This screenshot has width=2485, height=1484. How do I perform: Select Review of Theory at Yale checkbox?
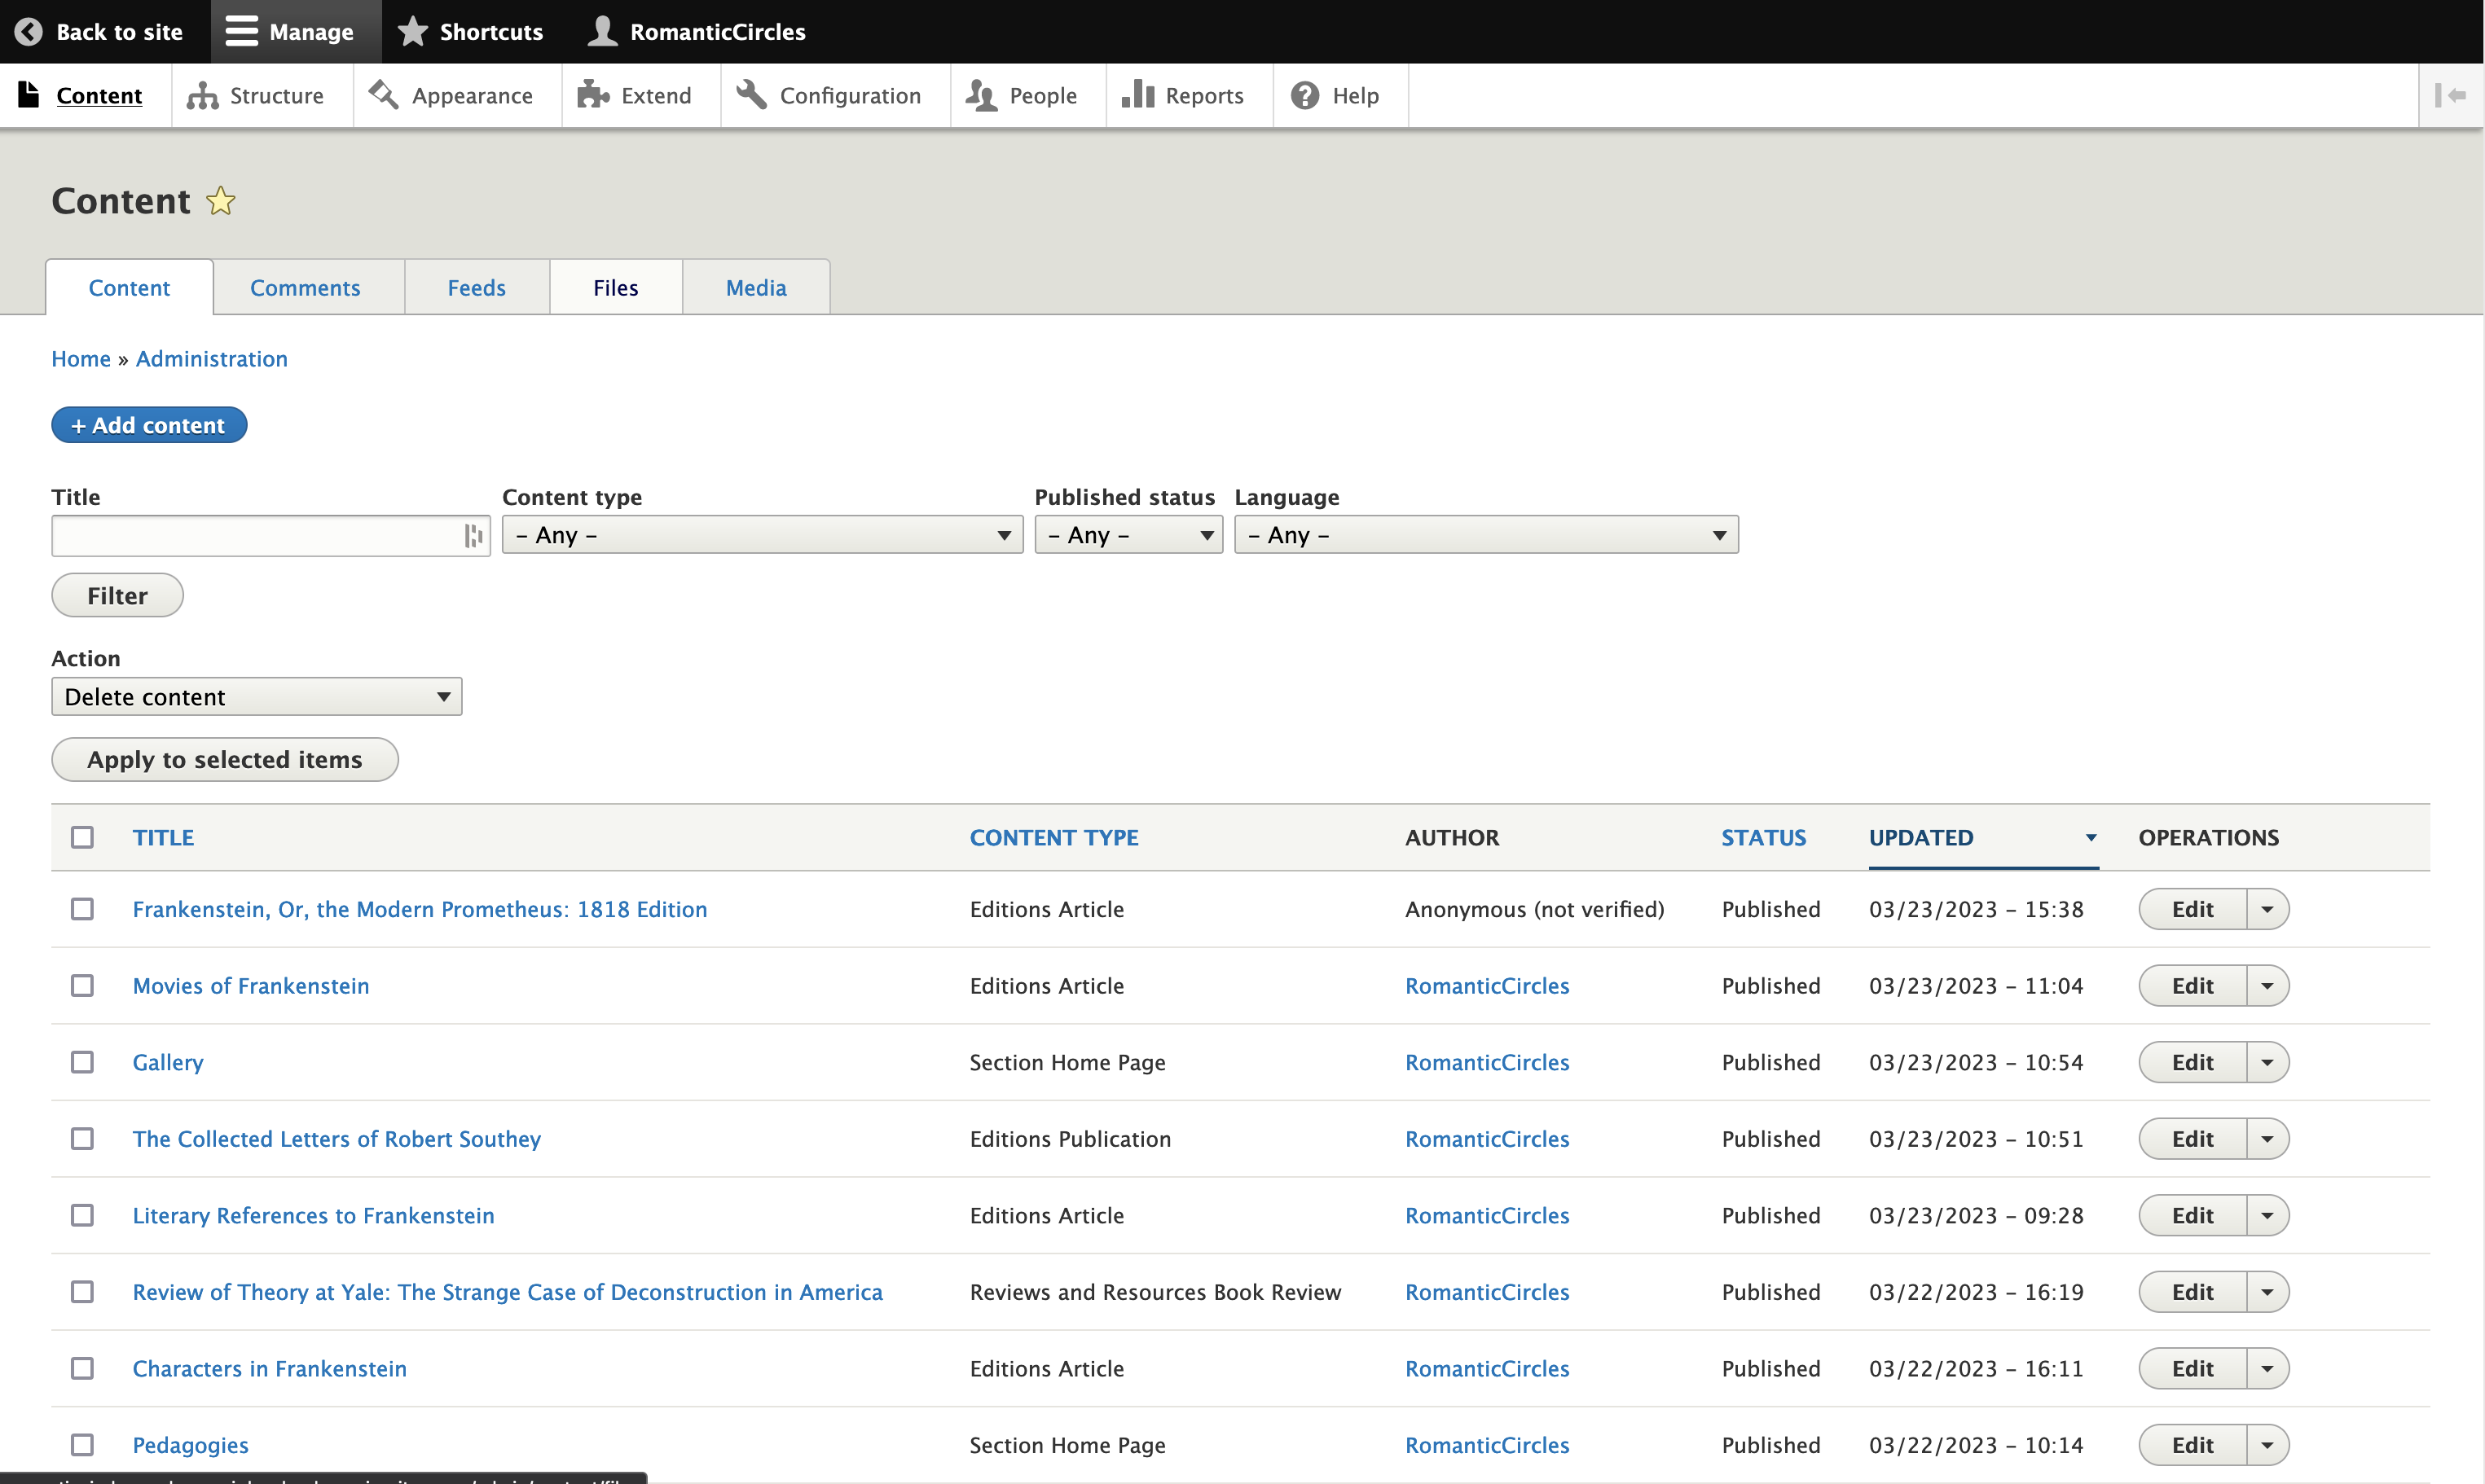click(x=82, y=1292)
